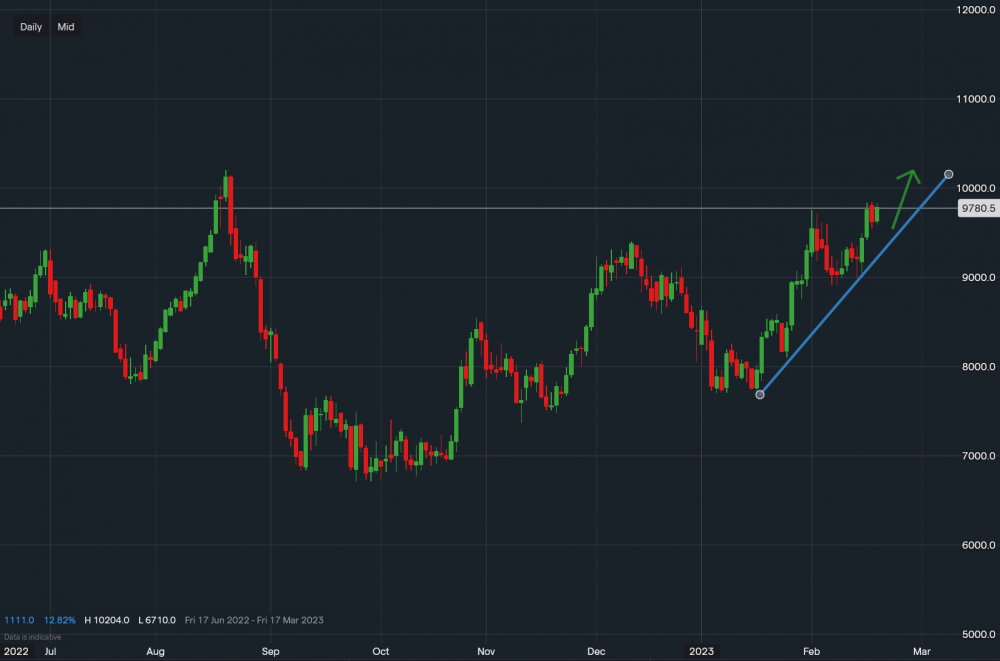Open the Daily timeframe dropdown
The width and height of the screenshot is (1000, 661).
(31, 27)
